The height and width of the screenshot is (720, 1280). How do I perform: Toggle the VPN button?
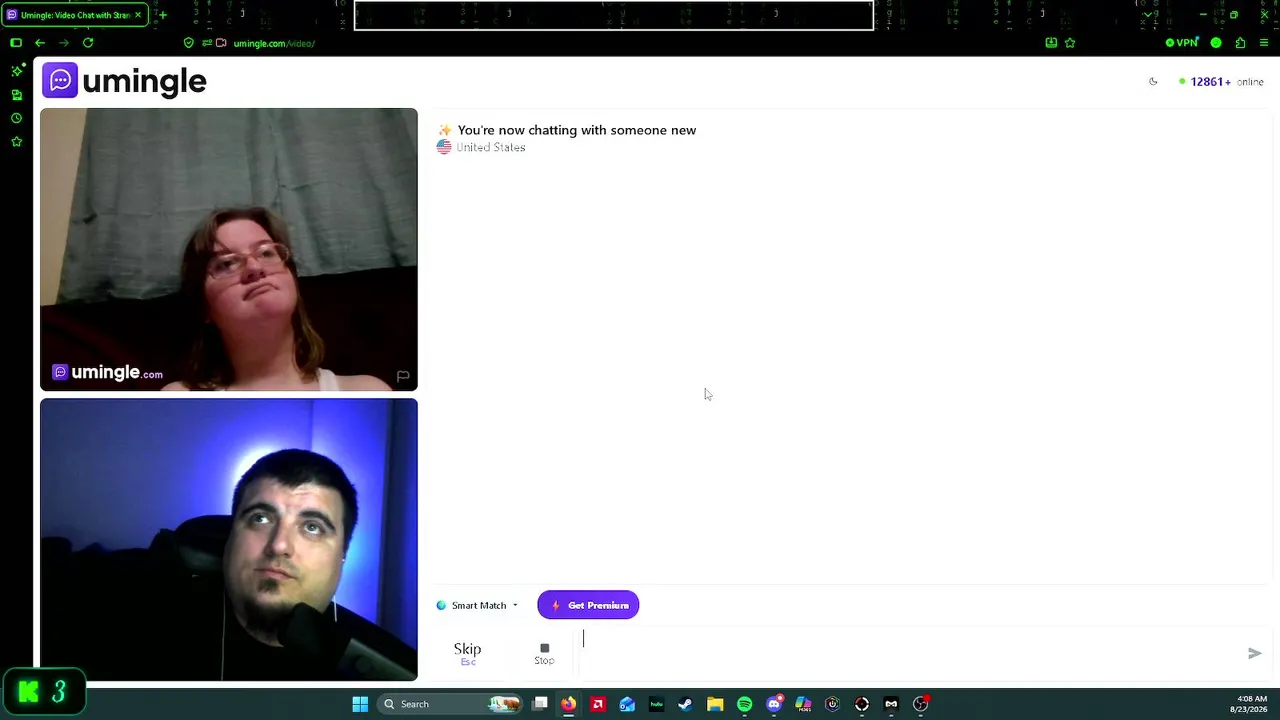pos(1182,43)
